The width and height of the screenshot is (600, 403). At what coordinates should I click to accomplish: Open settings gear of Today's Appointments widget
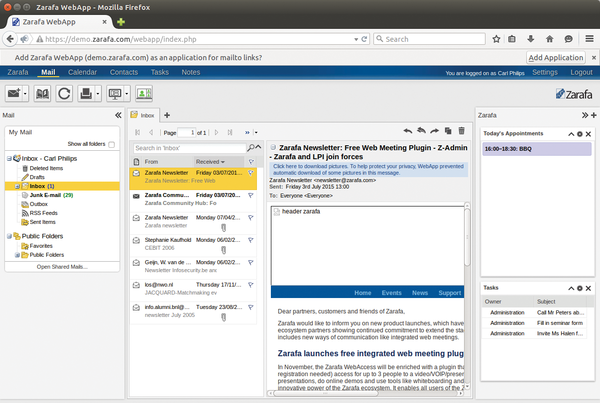tap(580, 134)
